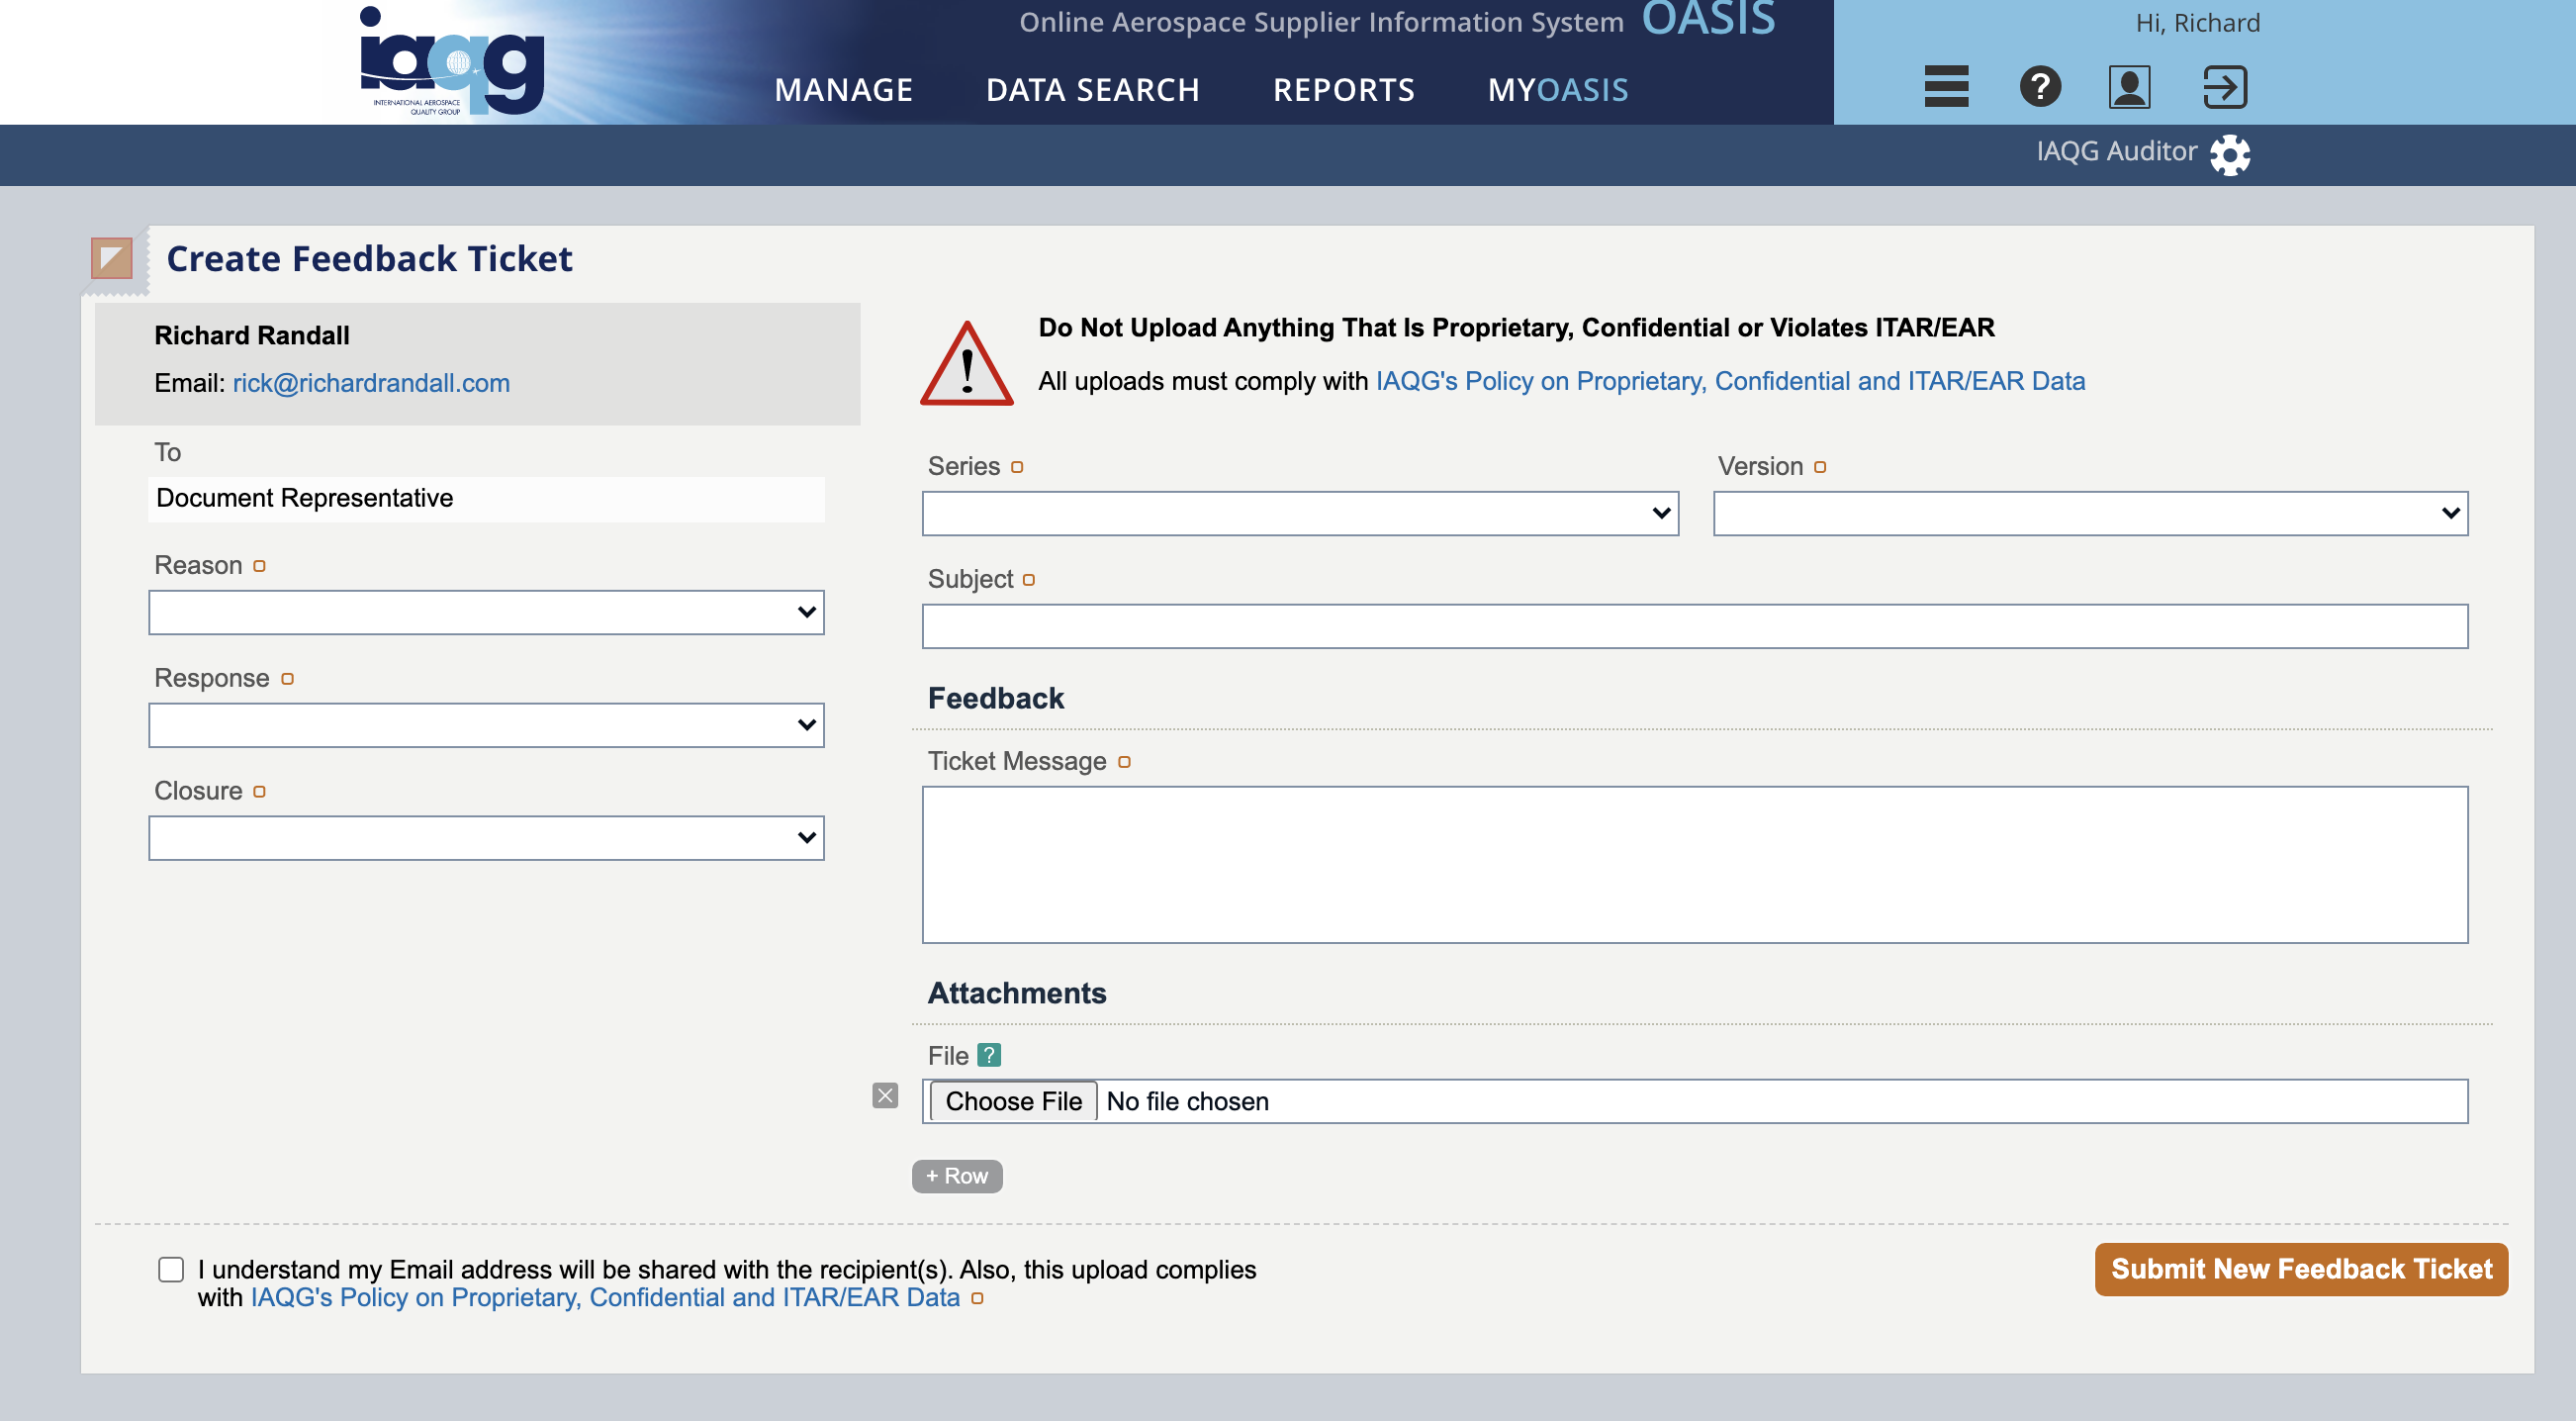Viewport: 2576px width, 1421px height.
Task: Open the DATA SEARCH menu
Action: [x=1092, y=90]
